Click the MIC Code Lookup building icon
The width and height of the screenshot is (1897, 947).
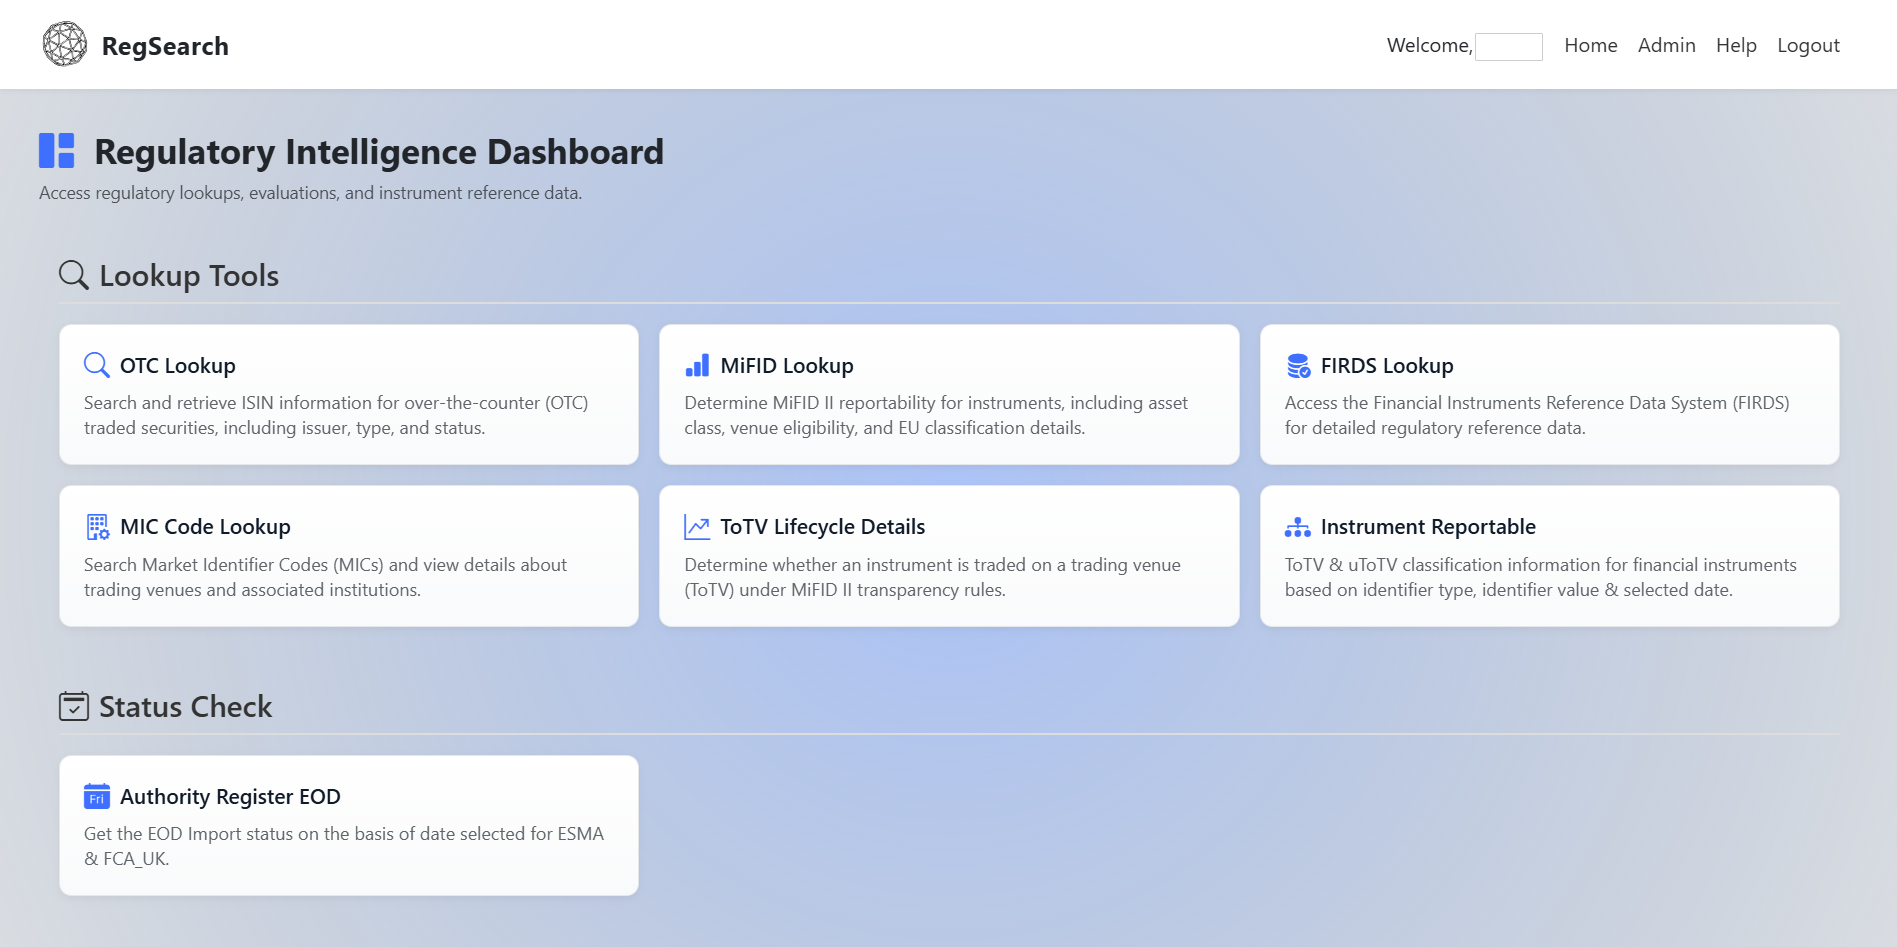click(x=97, y=527)
